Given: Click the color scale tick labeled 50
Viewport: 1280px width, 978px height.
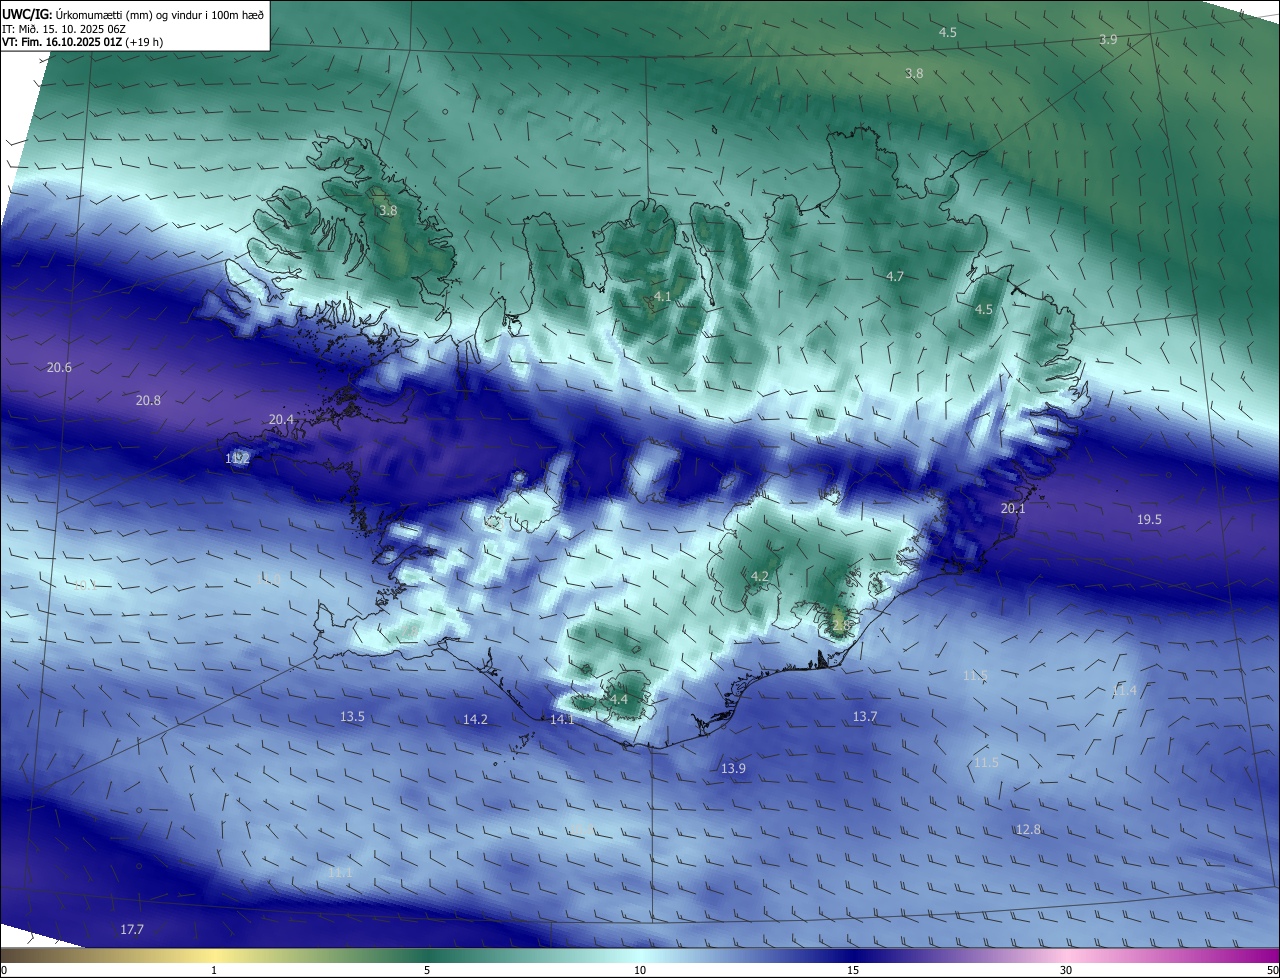Looking at the screenshot, I should [1272, 970].
